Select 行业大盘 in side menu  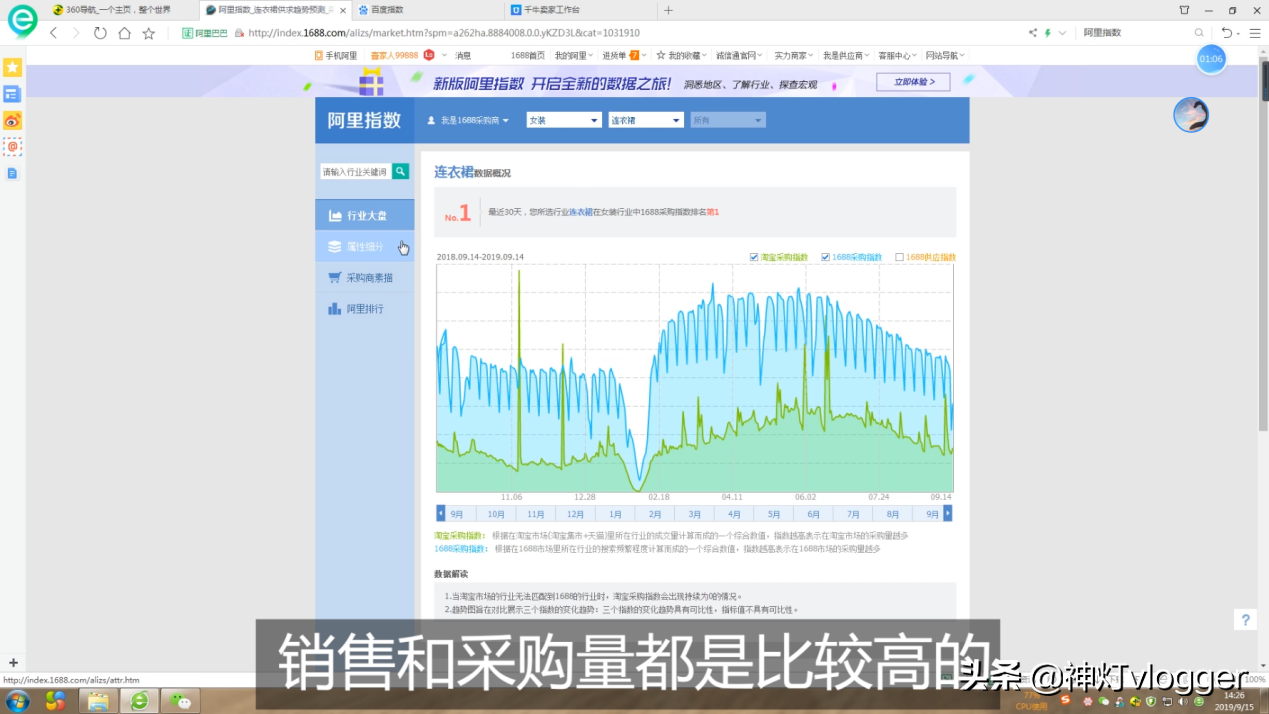[365, 216]
